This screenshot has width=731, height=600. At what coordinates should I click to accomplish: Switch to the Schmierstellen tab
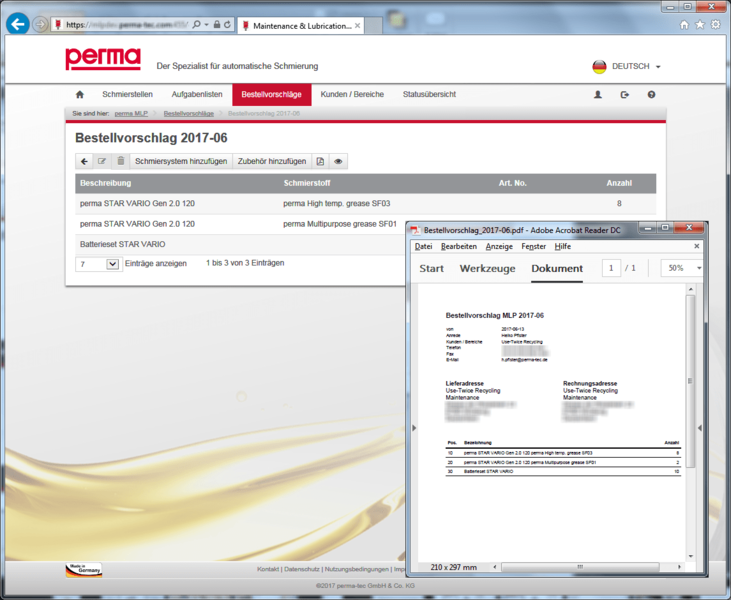126,95
